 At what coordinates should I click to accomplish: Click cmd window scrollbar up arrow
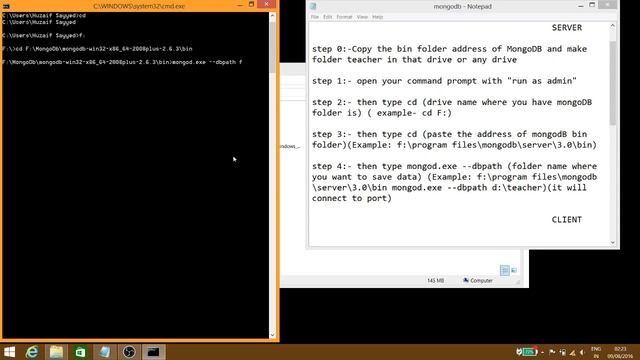pyautogui.click(x=273, y=16)
